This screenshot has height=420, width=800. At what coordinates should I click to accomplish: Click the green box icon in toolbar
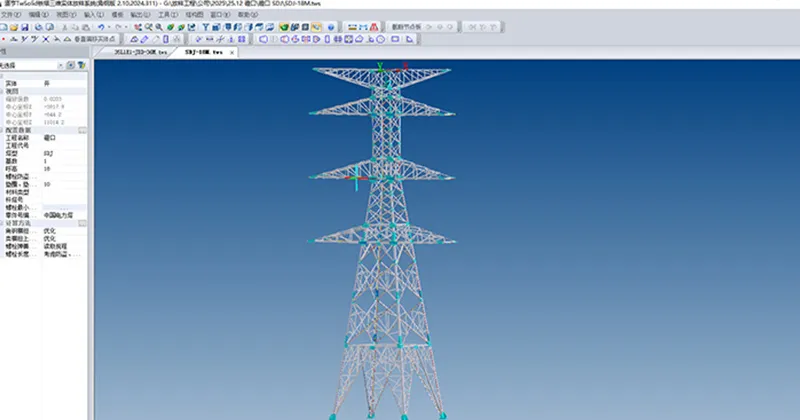tap(284, 27)
